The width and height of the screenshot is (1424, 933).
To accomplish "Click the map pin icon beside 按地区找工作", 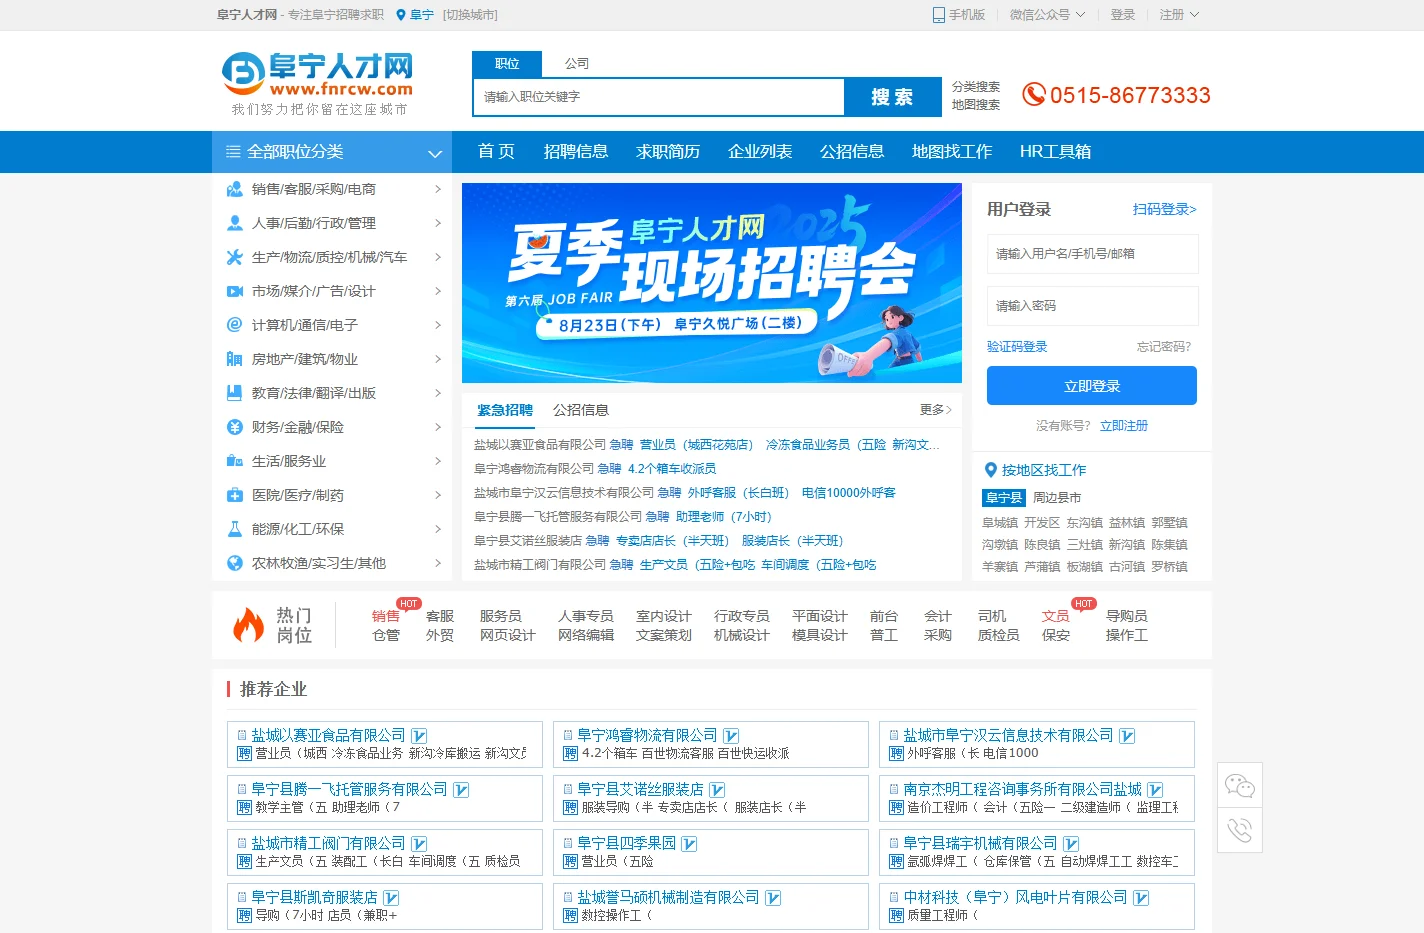I will (x=991, y=470).
